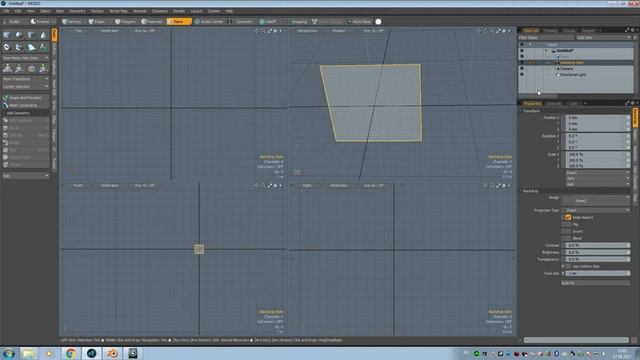Toggle visibility of the Camera item
This screenshot has width=640, height=360.
pos(522,69)
